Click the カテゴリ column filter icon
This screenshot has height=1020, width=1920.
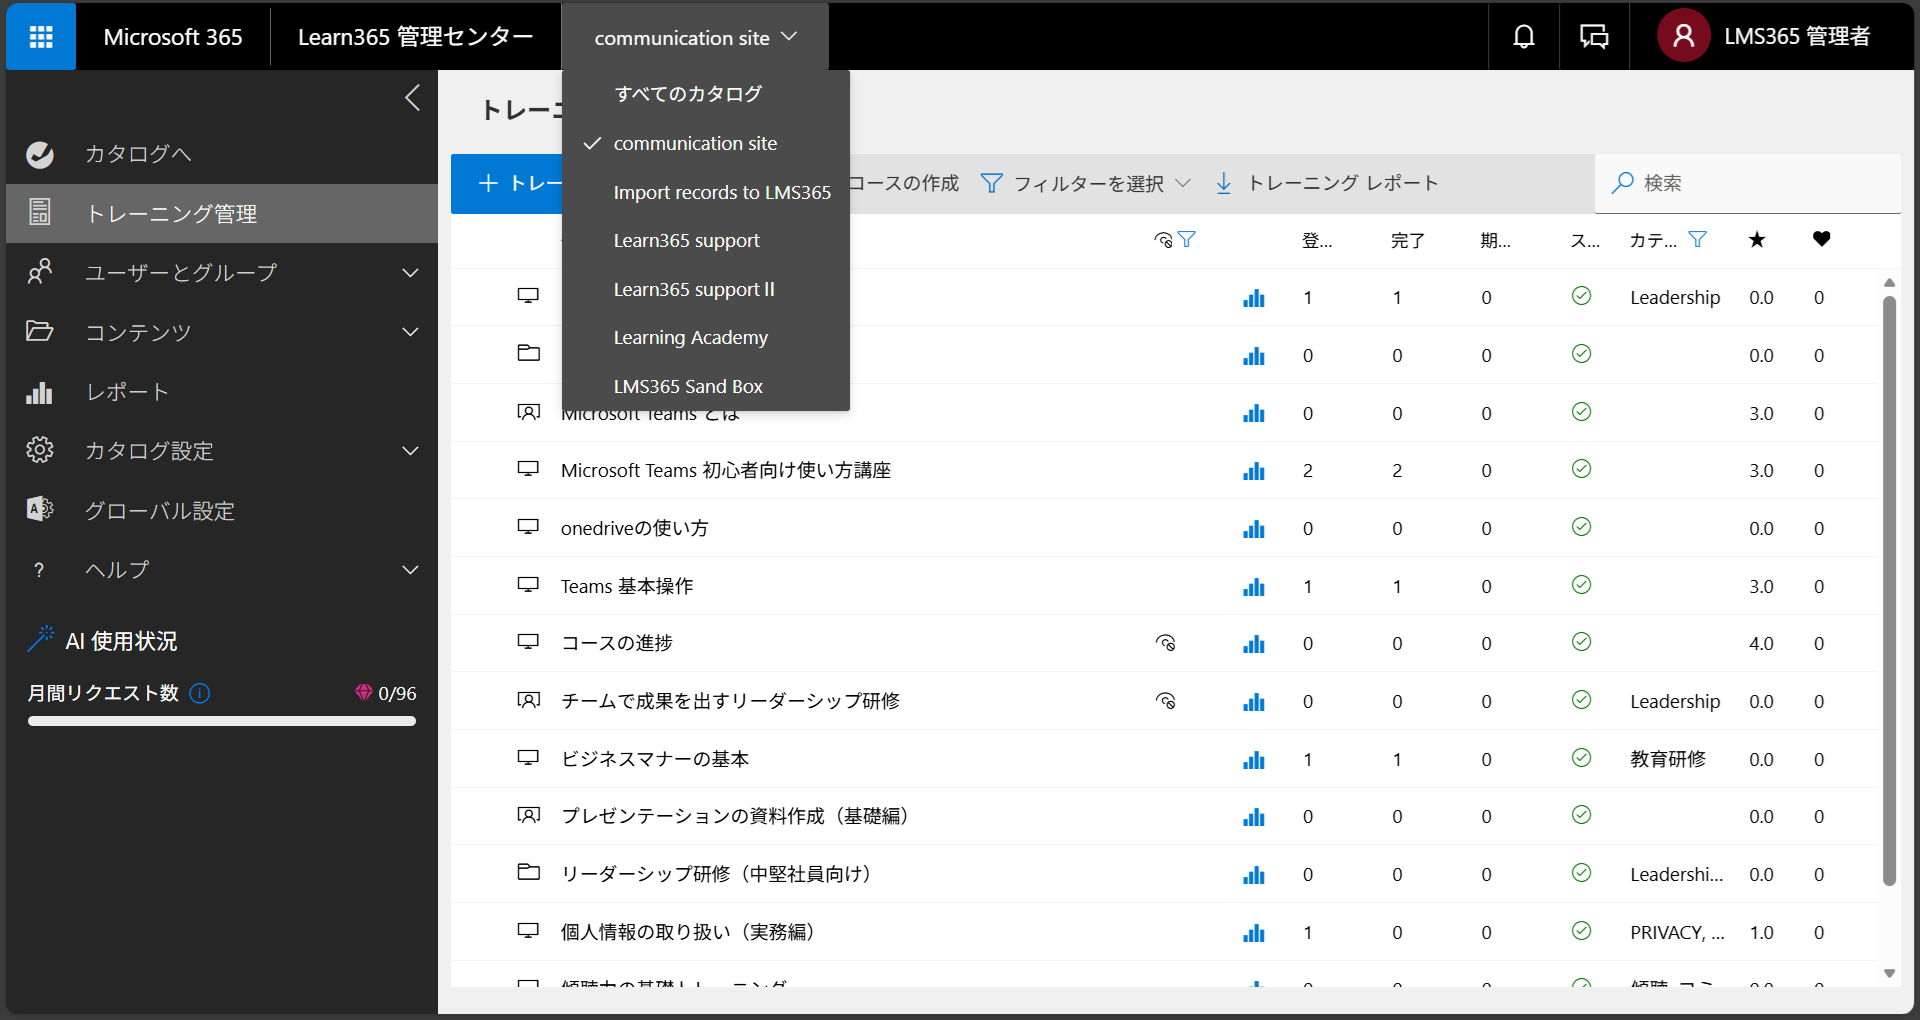[x=1697, y=240]
